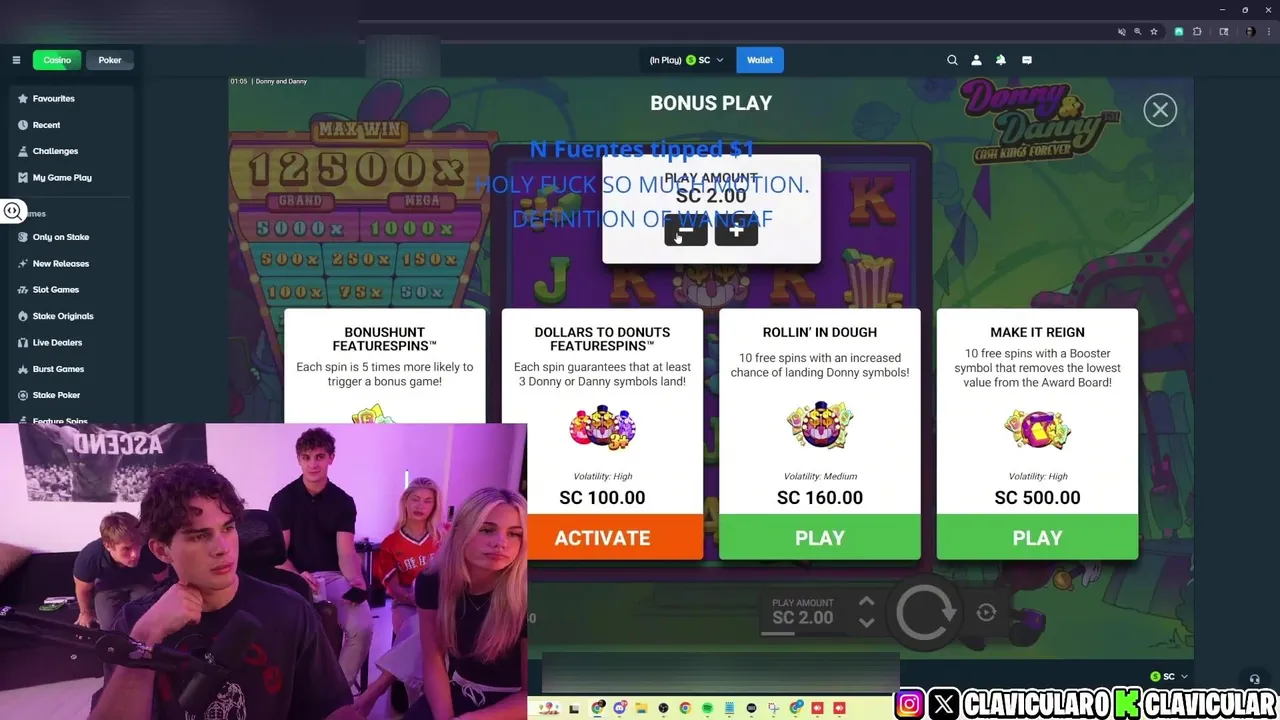Open Spotify from the taskbar

tap(707, 708)
